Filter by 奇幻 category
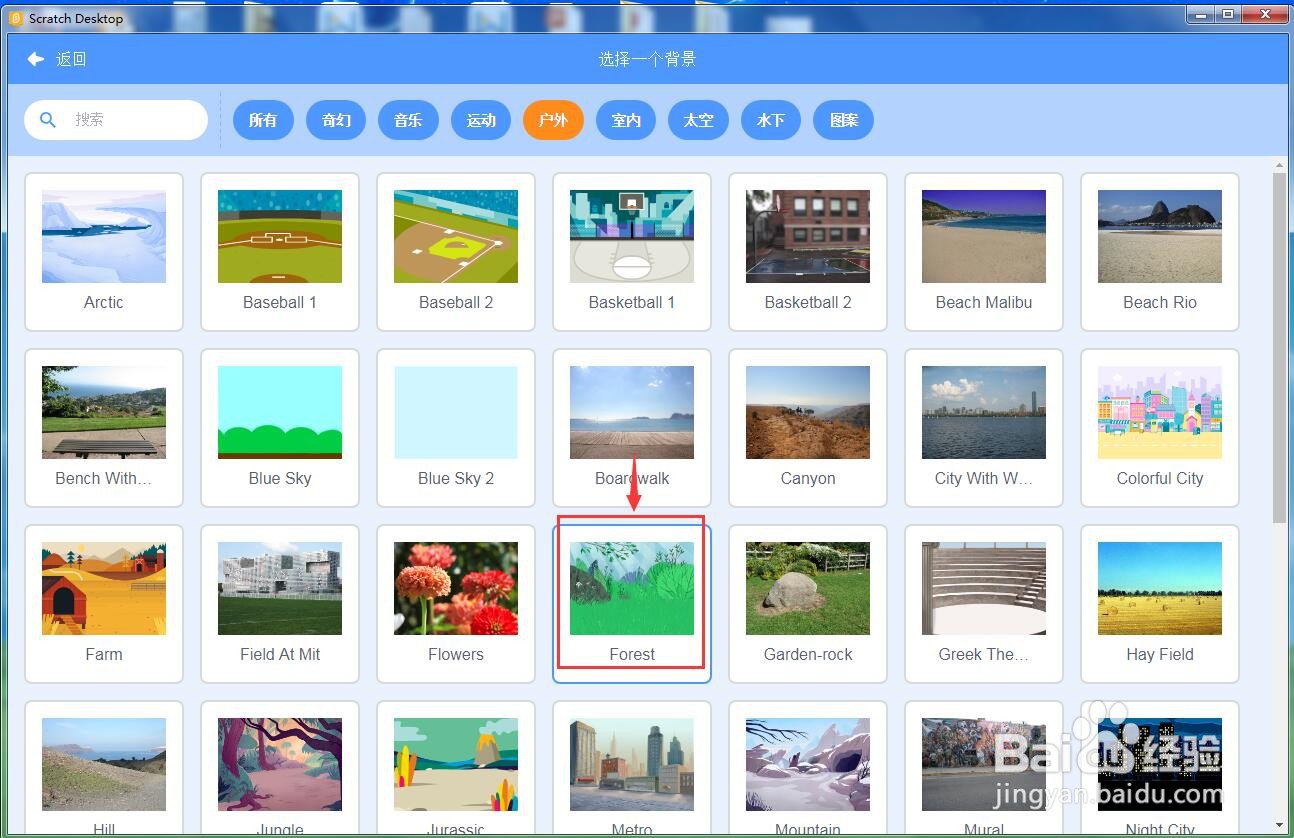Image resolution: width=1294 pixels, height=838 pixels. (x=336, y=120)
